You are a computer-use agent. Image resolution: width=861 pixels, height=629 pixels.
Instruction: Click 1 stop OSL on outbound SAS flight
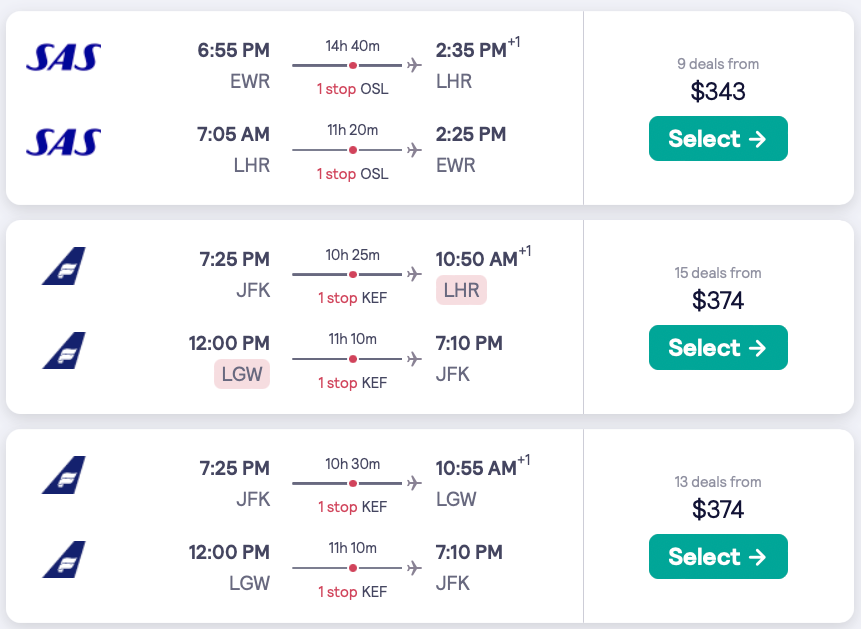click(352, 89)
